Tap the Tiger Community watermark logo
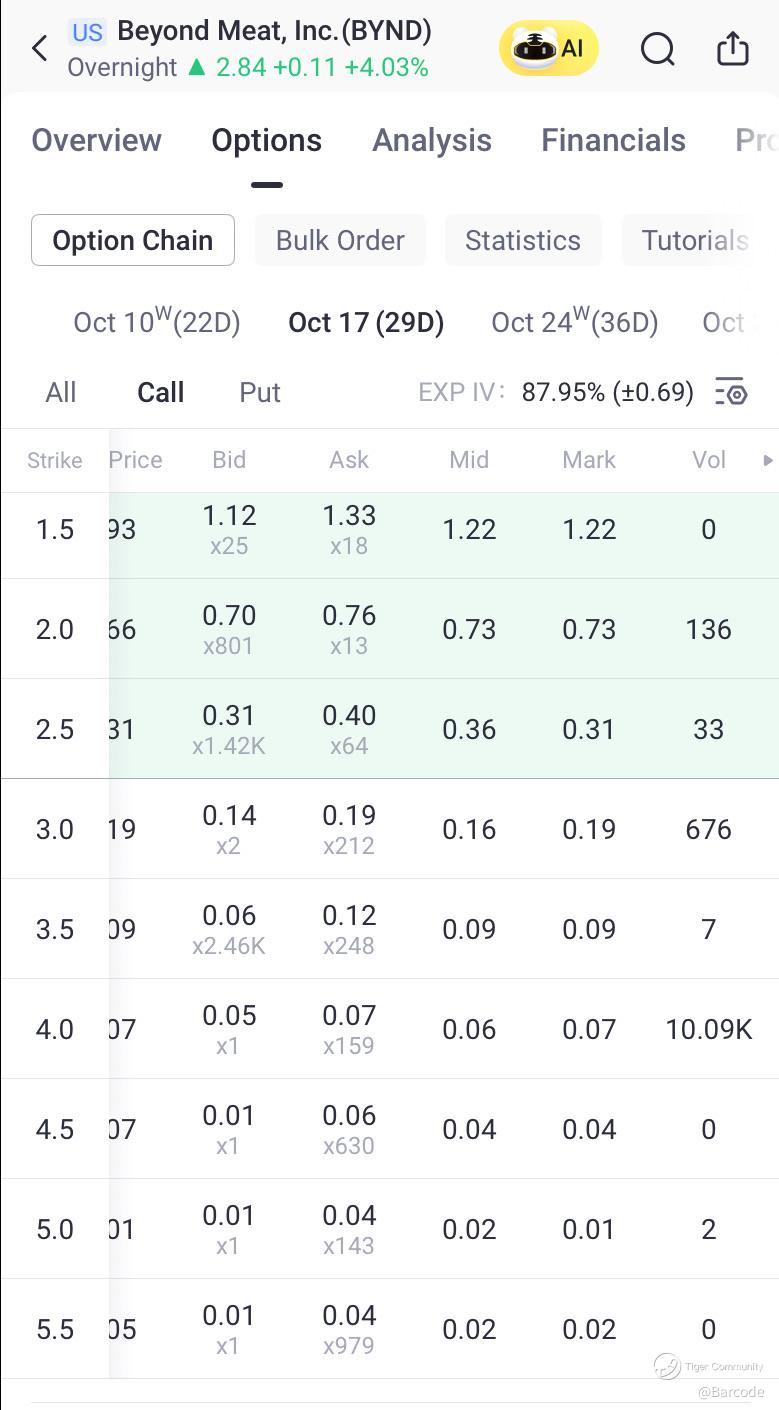This screenshot has width=779, height=1410. coord(668,1365)
